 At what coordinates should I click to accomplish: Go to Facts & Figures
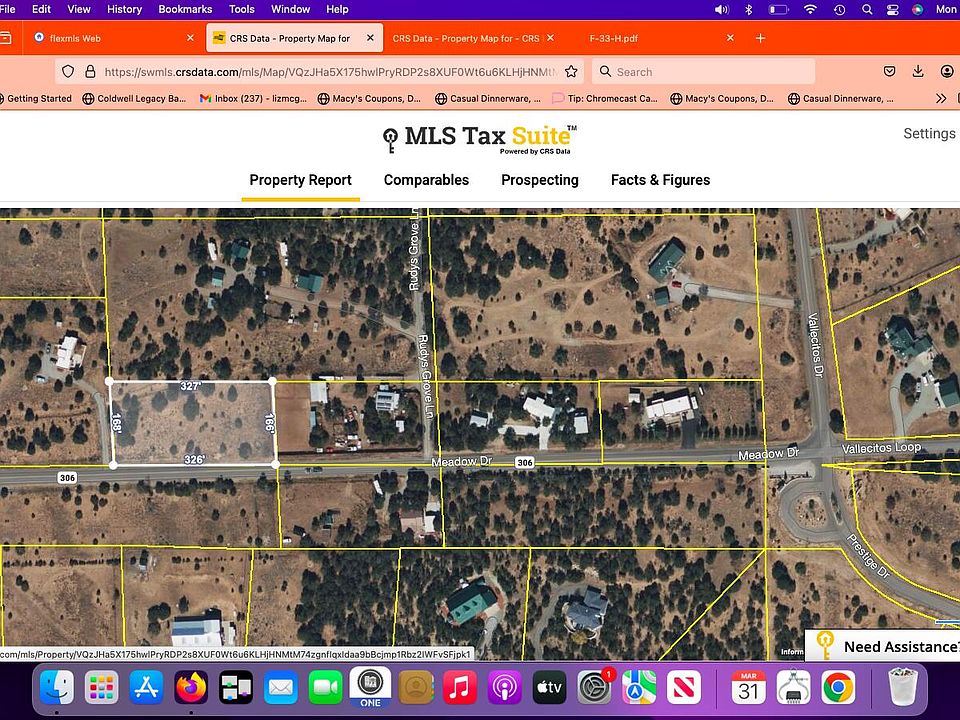tap(660, 180)
